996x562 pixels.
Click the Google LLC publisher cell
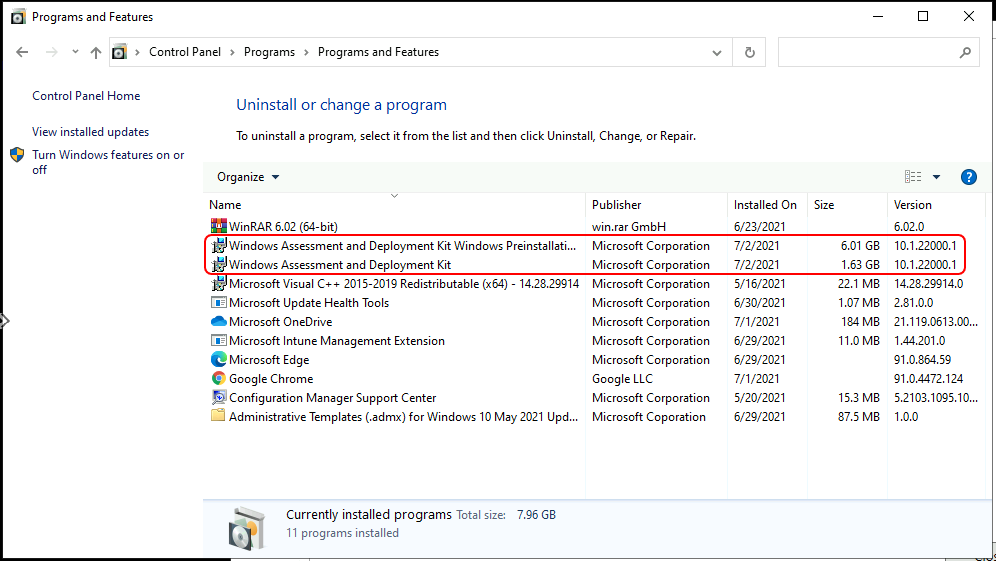(622, 379)
